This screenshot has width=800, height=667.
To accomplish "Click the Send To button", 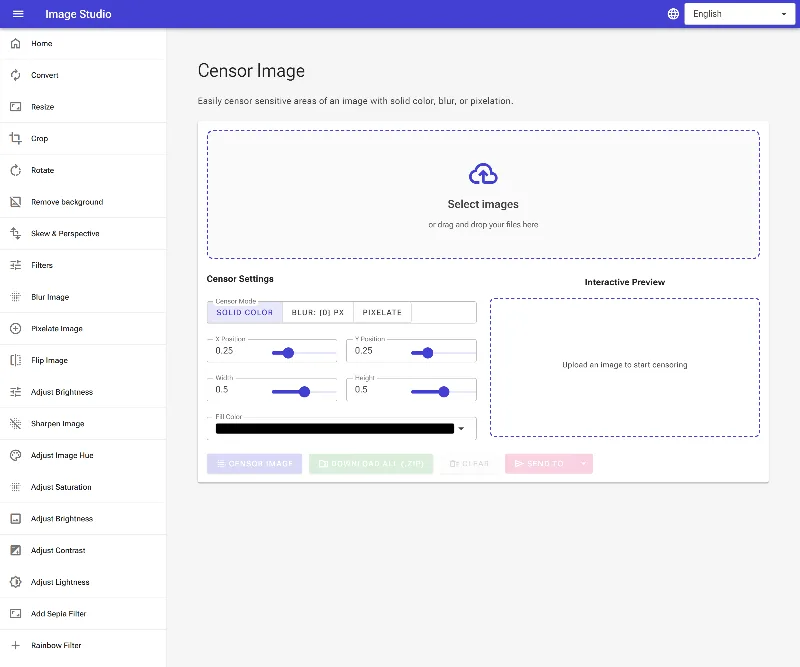I will tap(539, 463).
